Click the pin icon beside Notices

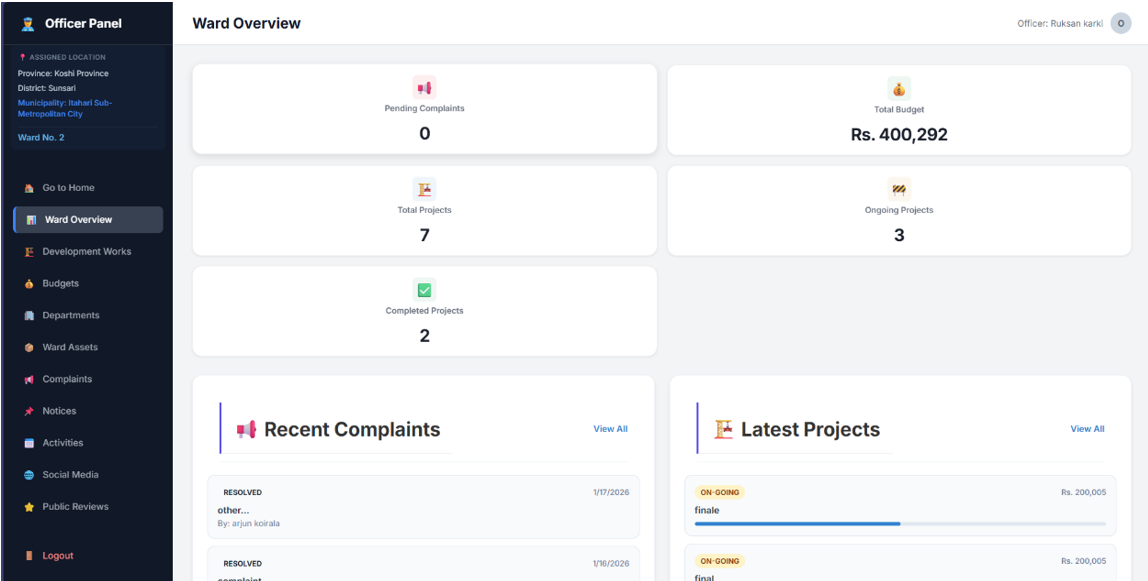tap(29, 411)
